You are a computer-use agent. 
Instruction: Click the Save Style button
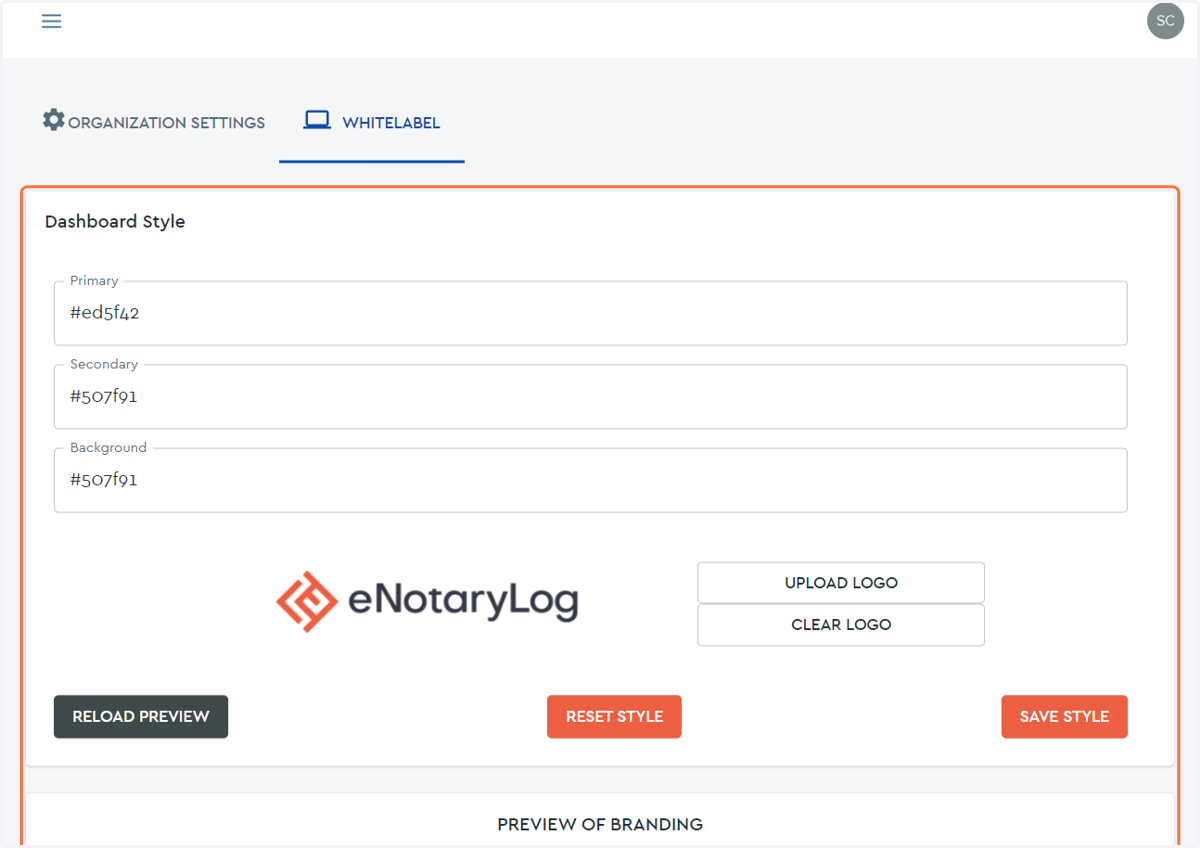pyautogui.click(x=1064, y=717)
